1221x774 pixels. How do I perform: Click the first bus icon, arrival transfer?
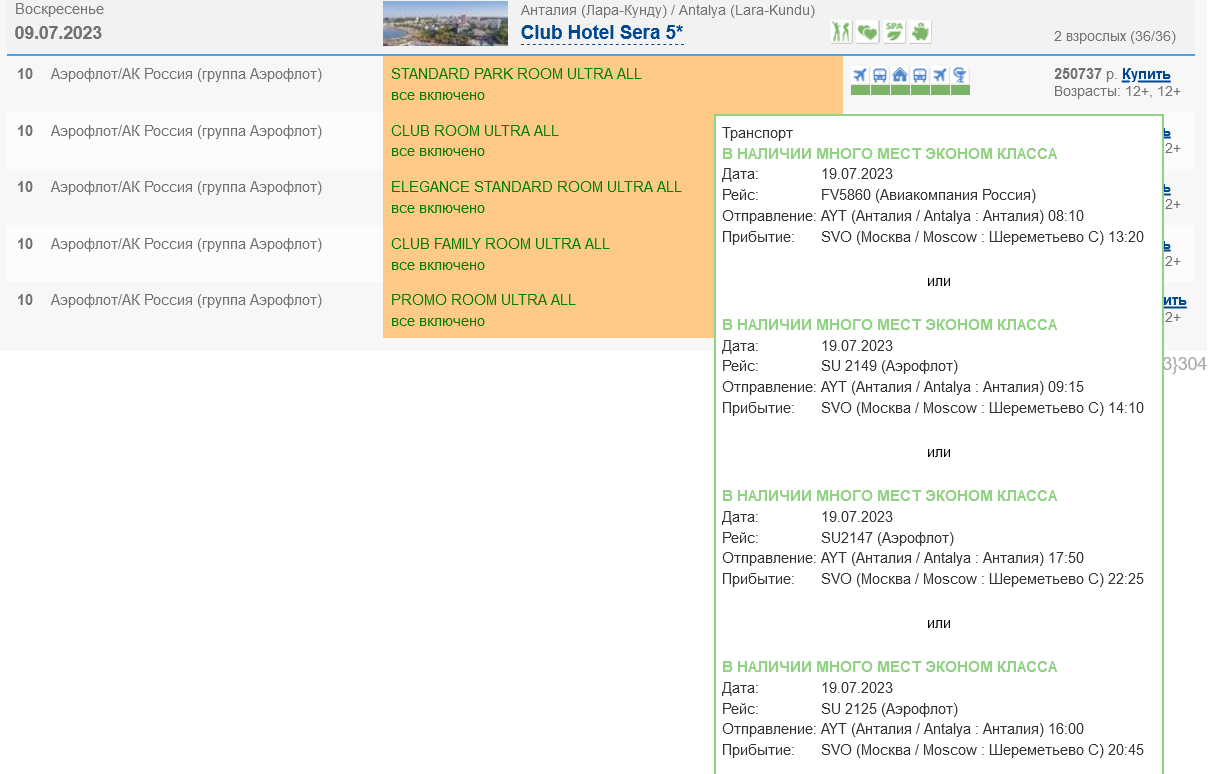[x=880, y=75]
